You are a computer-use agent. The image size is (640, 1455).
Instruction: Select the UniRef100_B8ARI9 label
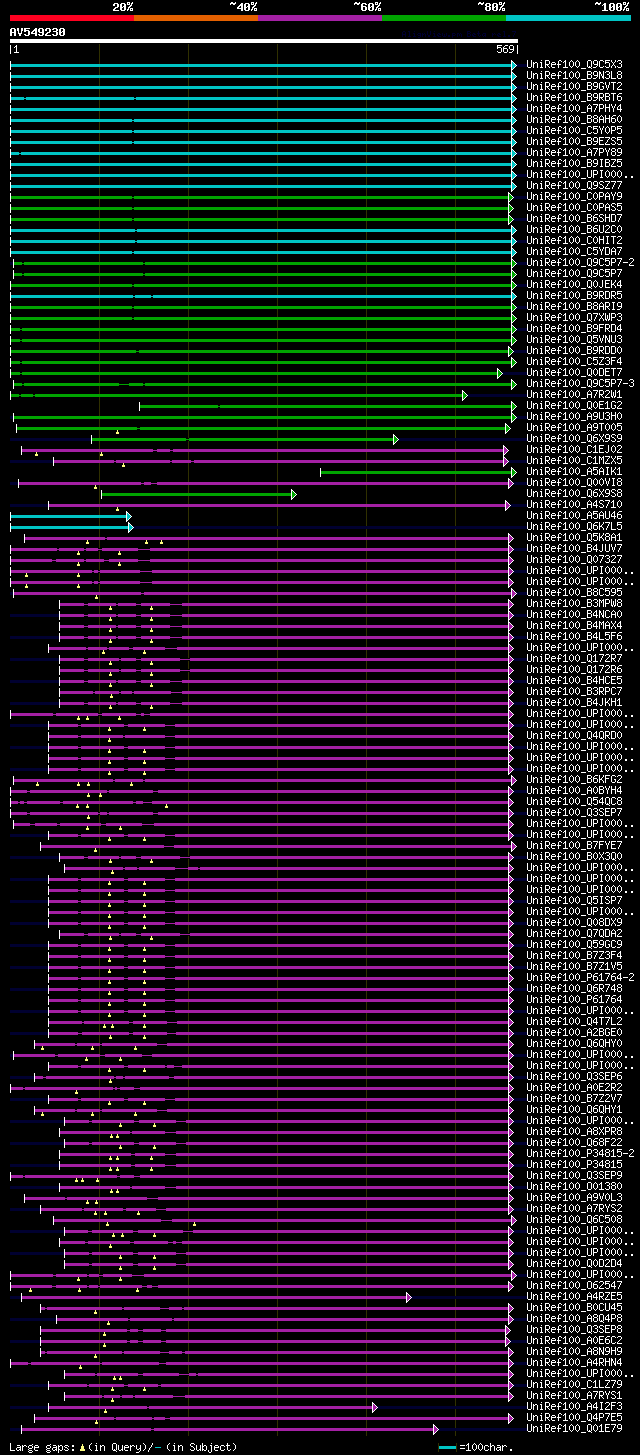click(x=574, y=306)
